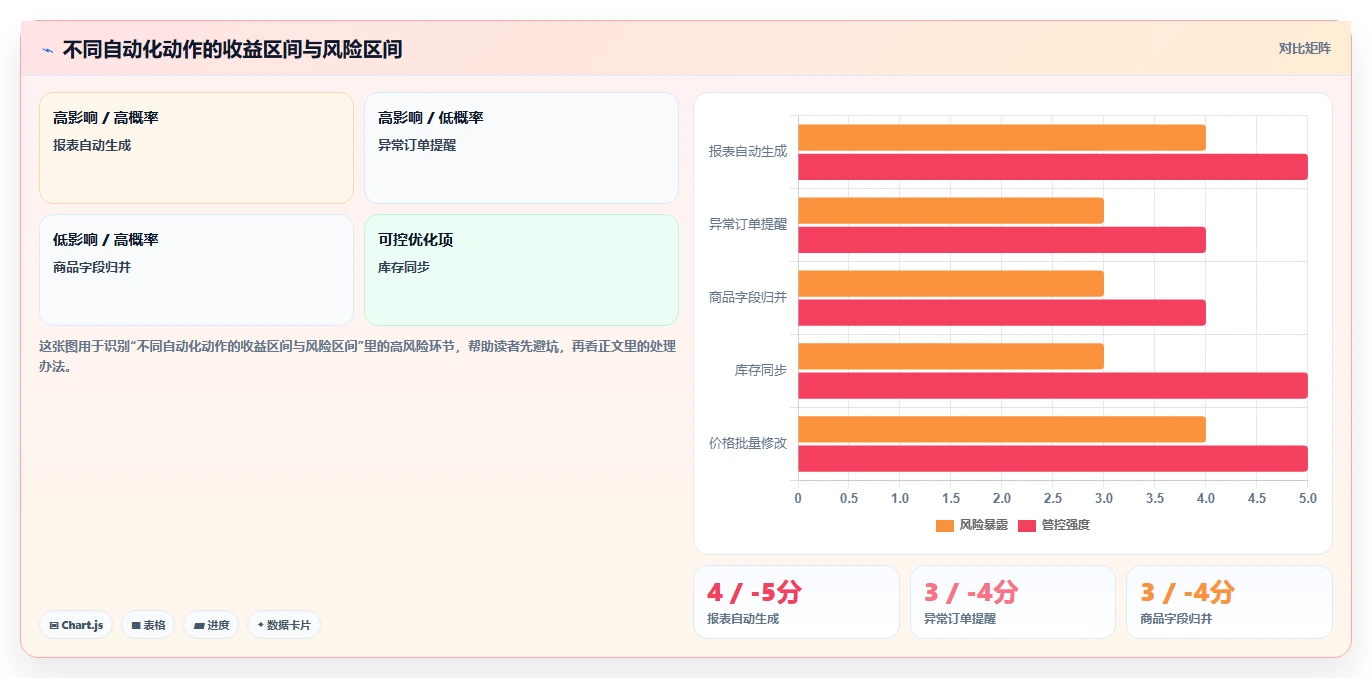Click the 4 / -5分 stat card
1372x678 pixels.
(796, 602)
